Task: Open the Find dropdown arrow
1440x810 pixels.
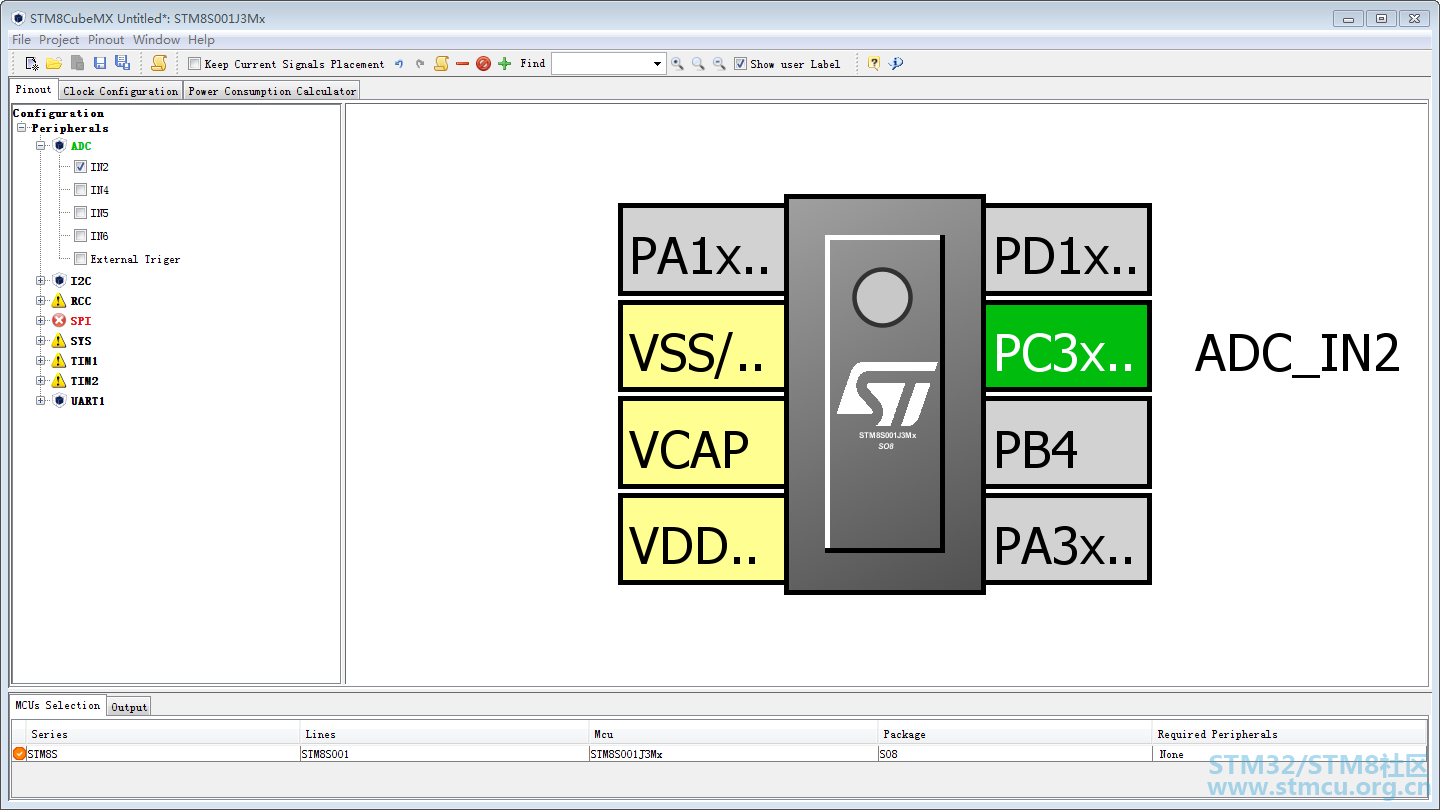Action: coord(657,64)
